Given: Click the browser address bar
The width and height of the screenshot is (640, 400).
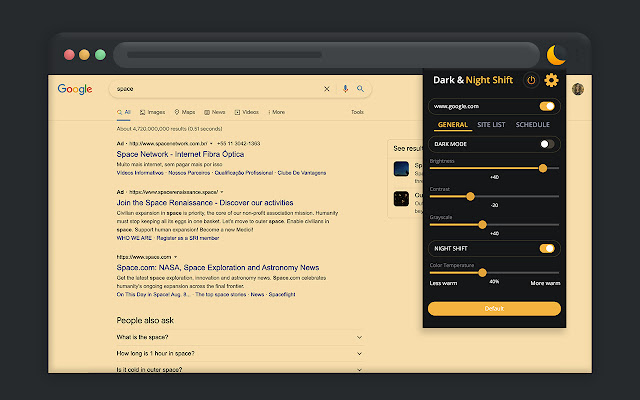Looking at the screenshot, I should click(326, 55).
